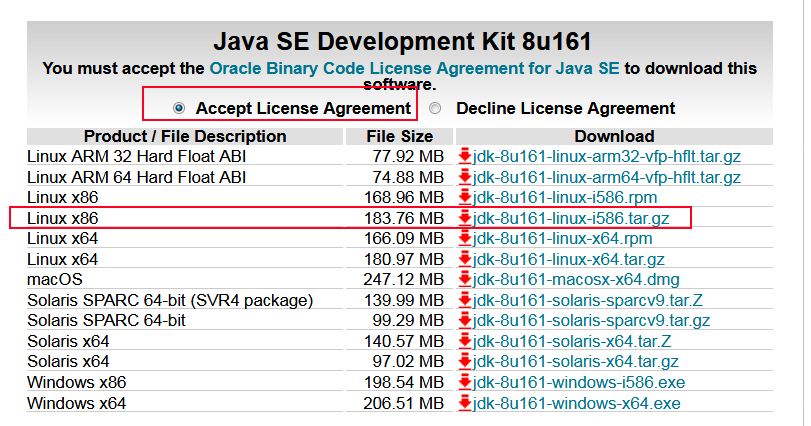Click download icon beside jdk-8u161-macosx-x64.dmg

click(x=464, y=280)
